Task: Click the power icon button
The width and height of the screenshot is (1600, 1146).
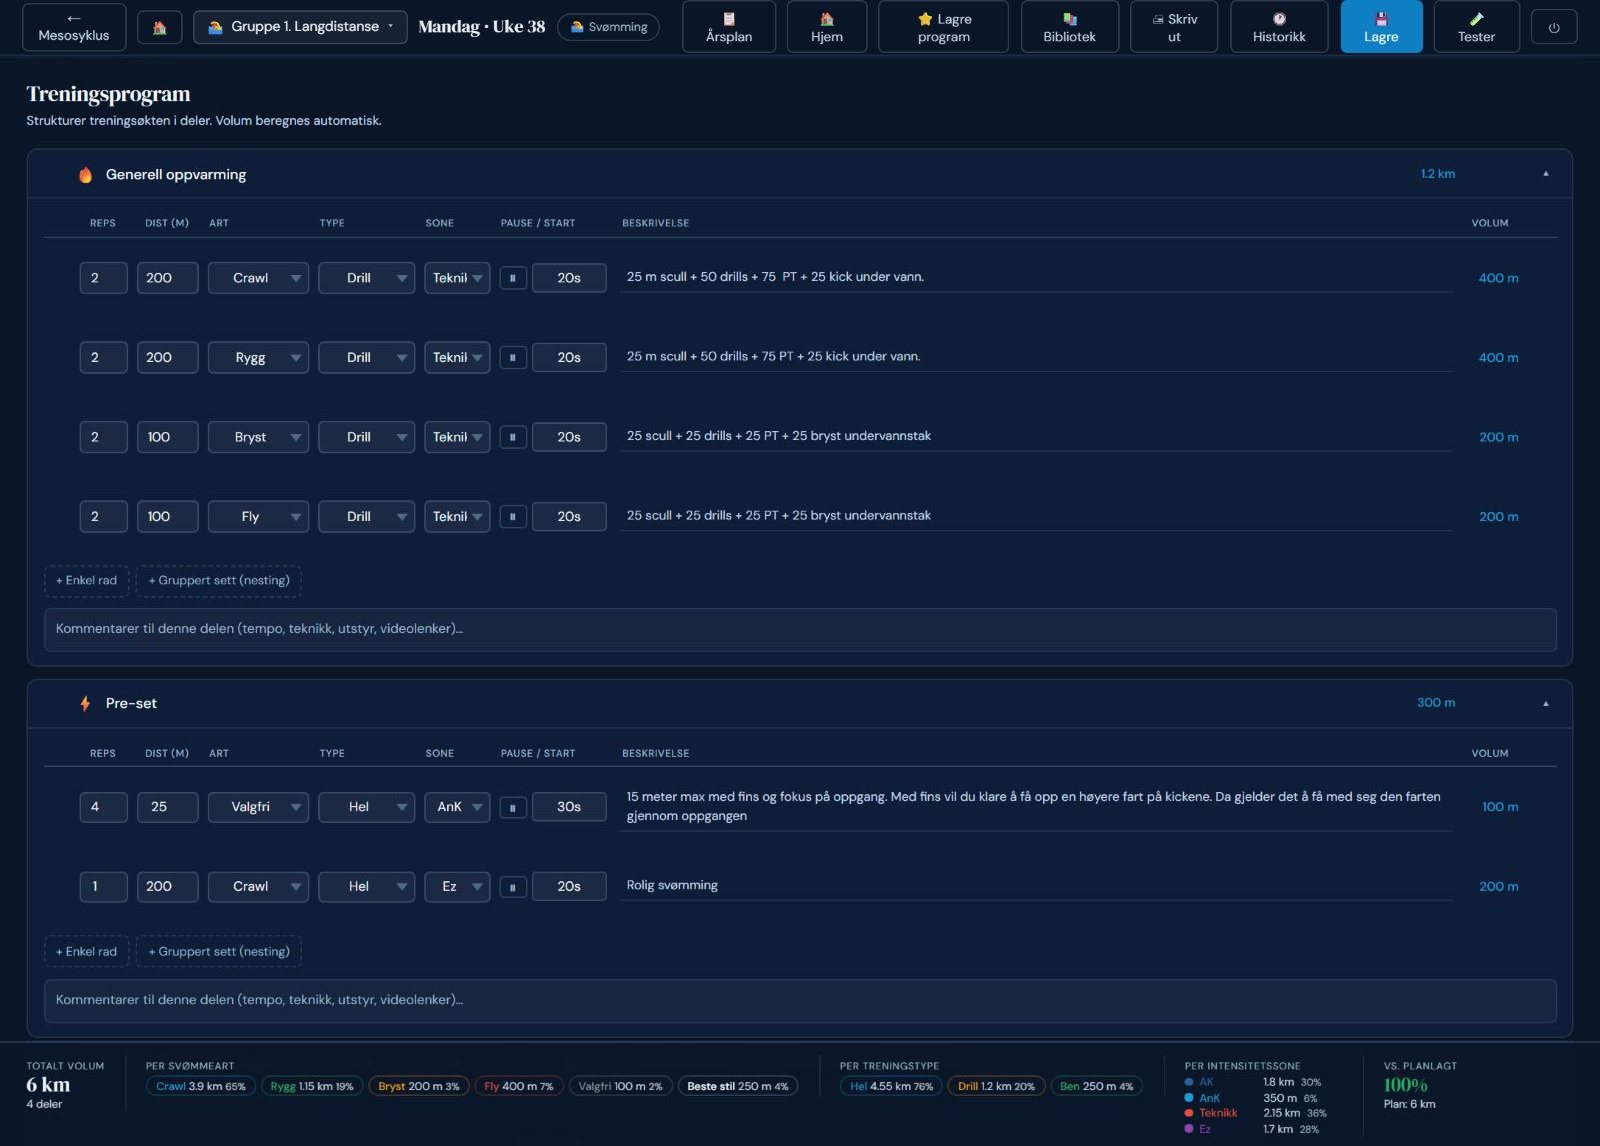Action: [1554, 28]
